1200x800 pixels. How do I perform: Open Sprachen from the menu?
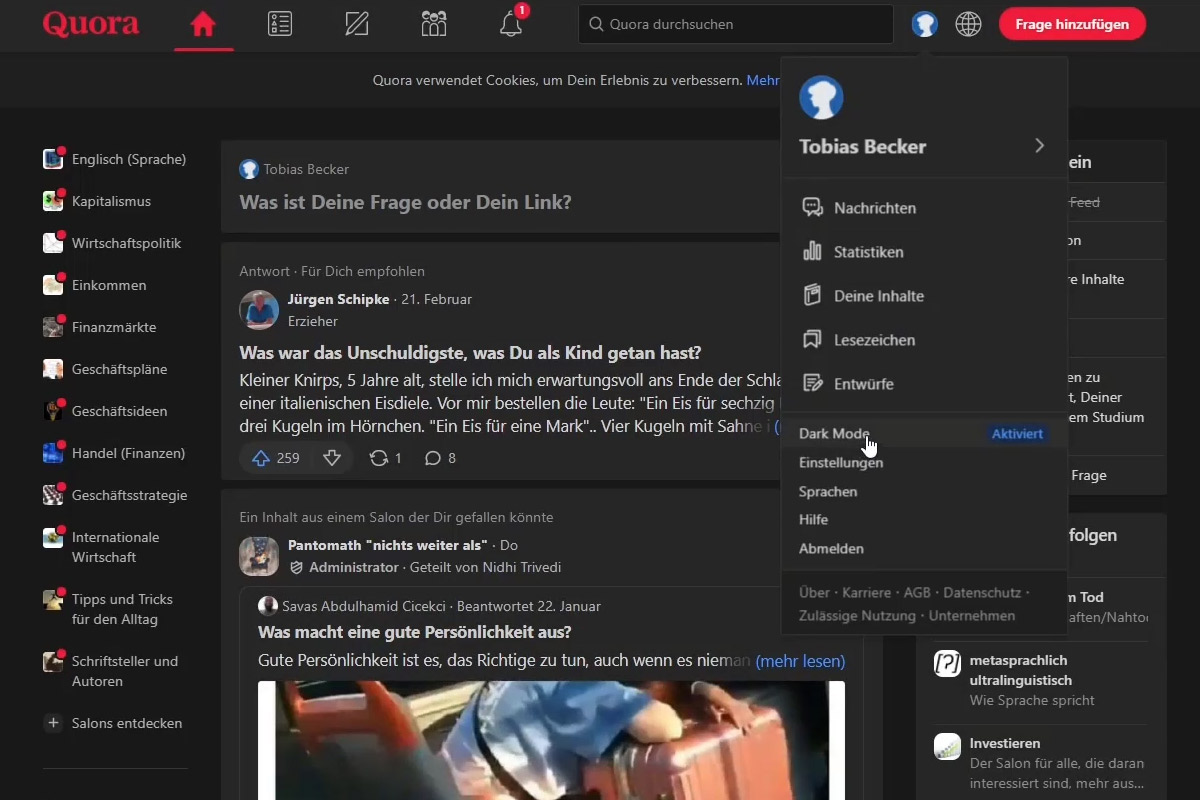[x=828, y=492]
